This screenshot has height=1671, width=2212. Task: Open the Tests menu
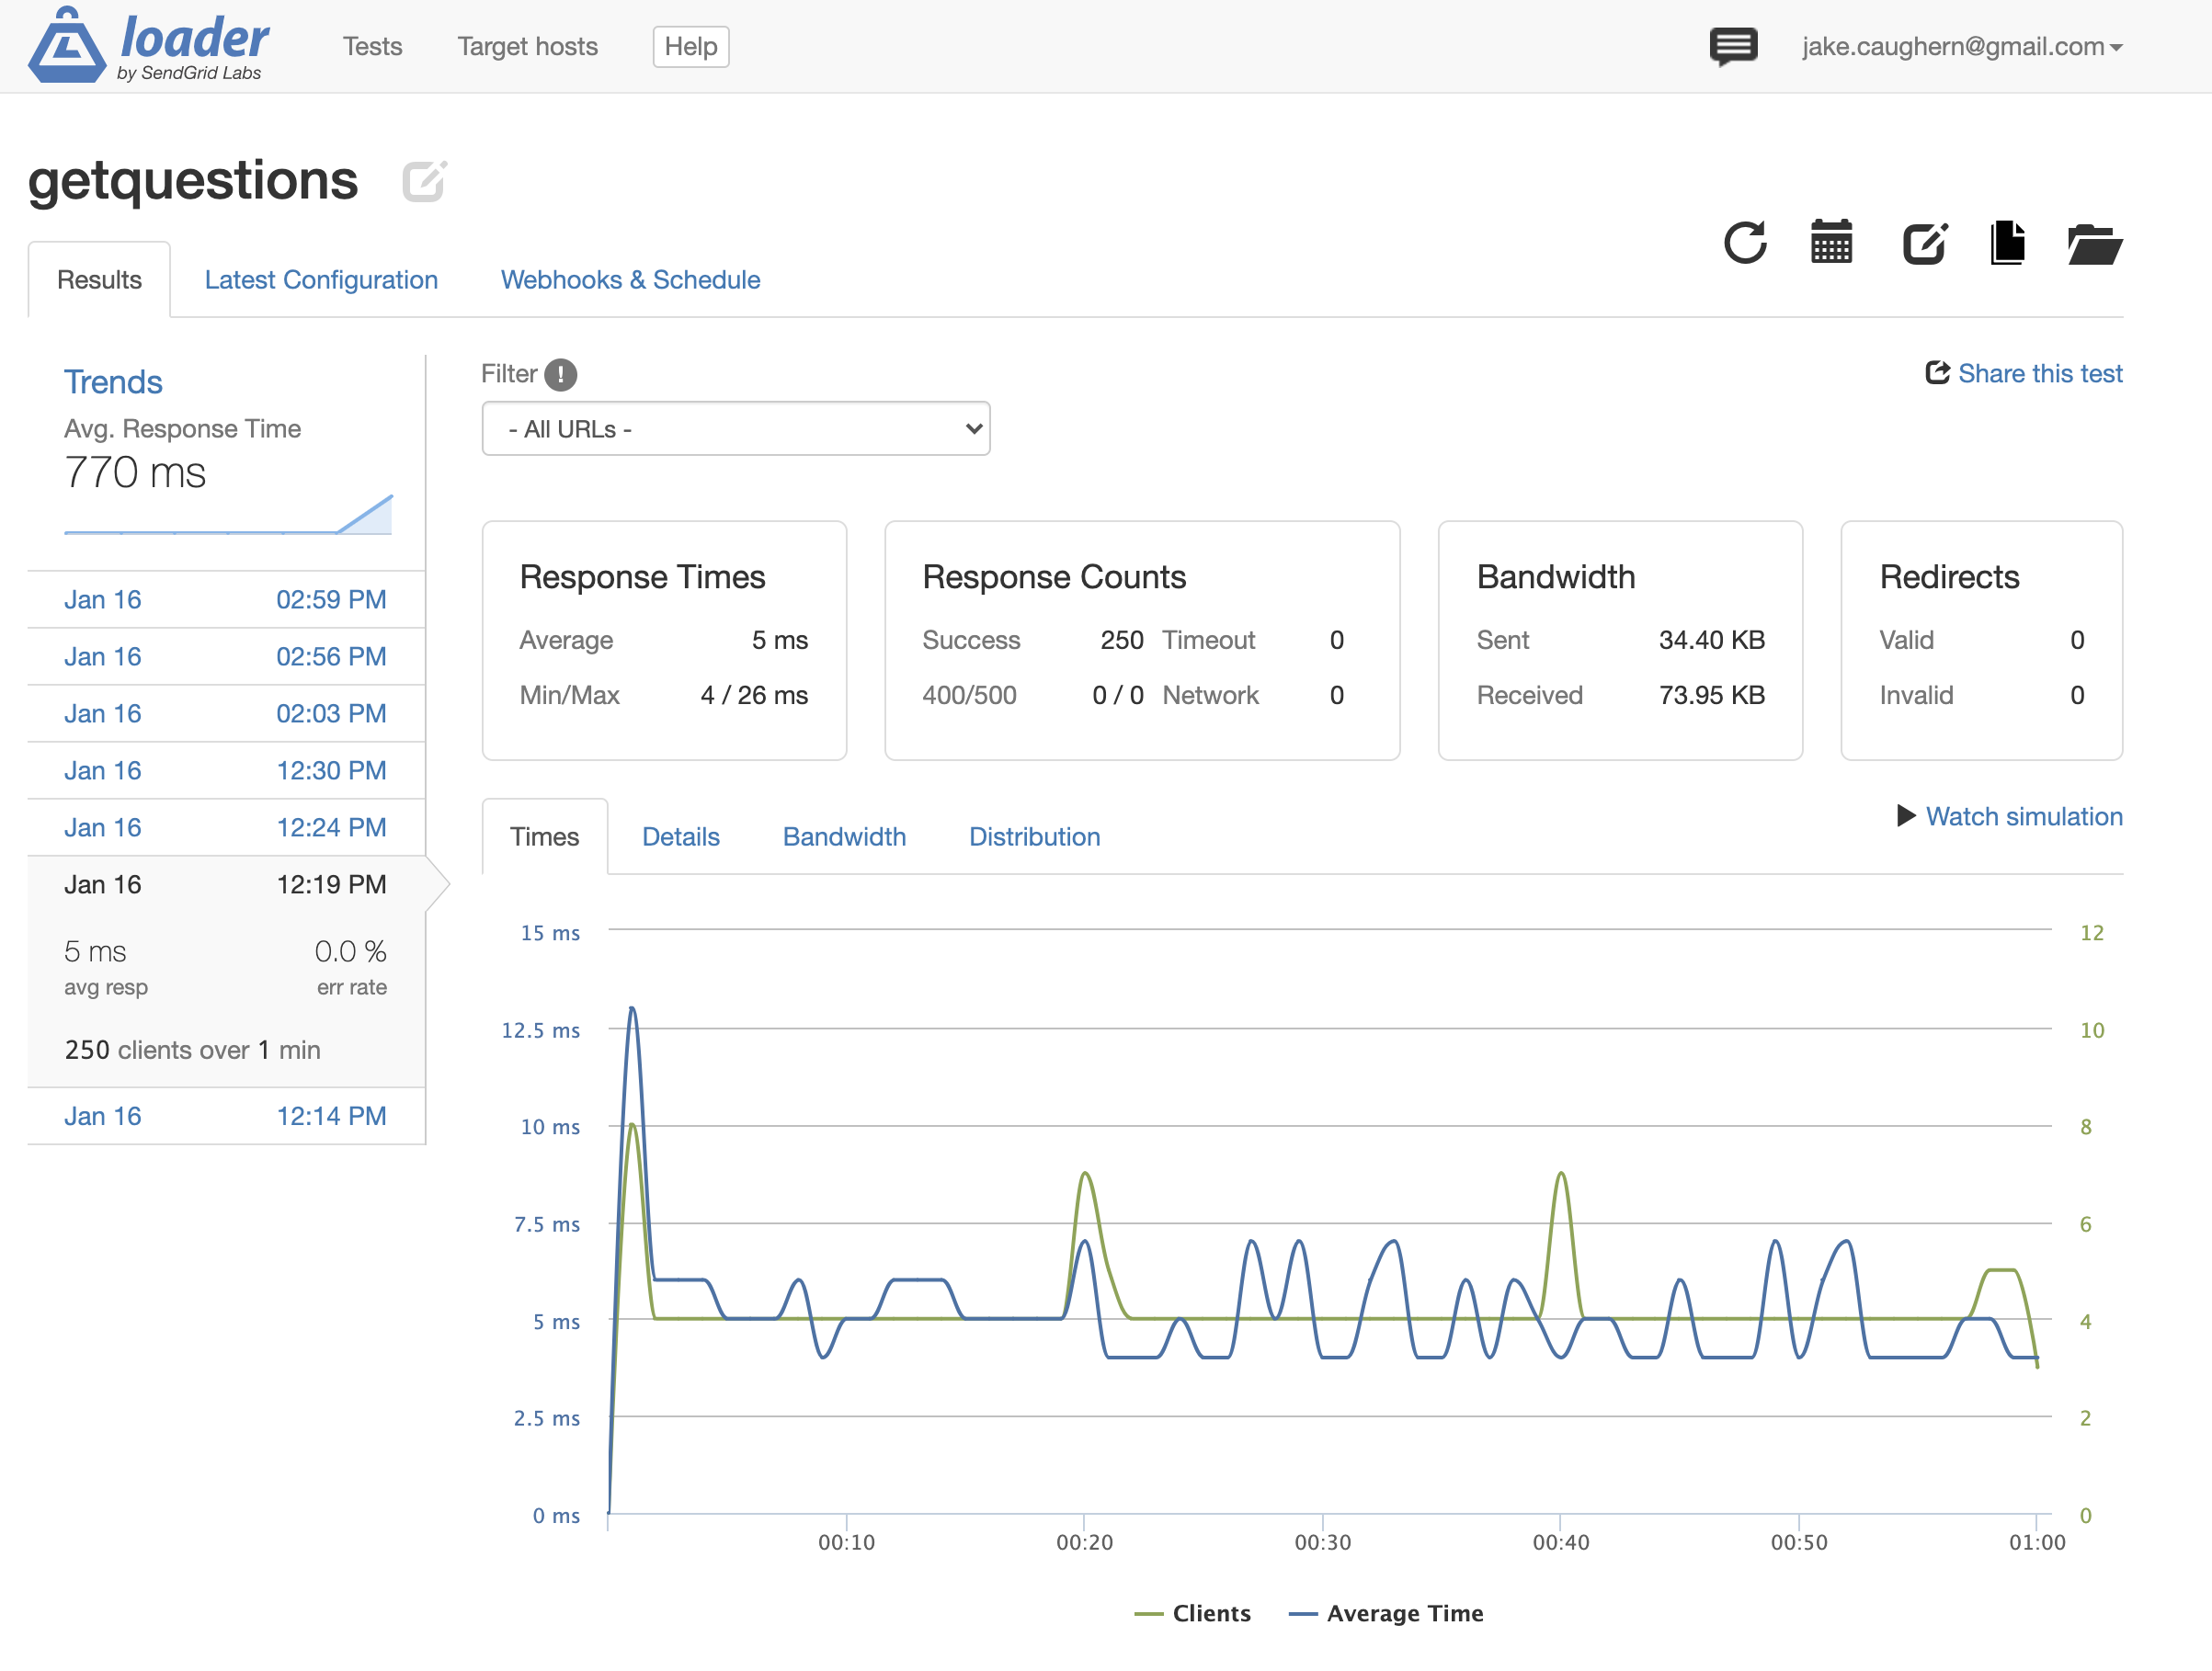click(x=372, y=46)
